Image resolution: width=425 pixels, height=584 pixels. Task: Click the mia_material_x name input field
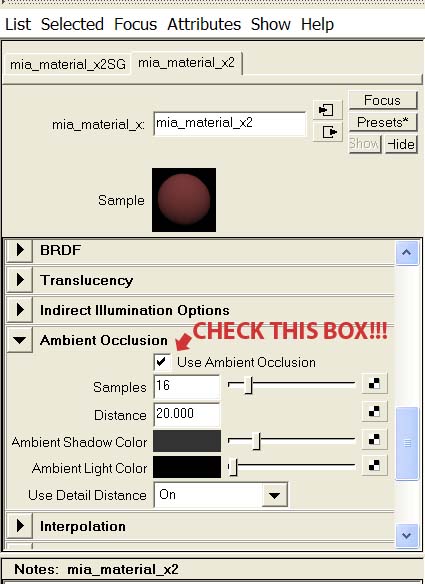point(229,124)
